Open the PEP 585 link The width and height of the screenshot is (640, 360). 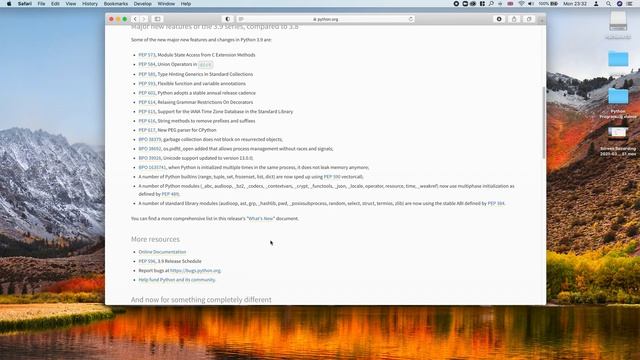tap(147, 74)
